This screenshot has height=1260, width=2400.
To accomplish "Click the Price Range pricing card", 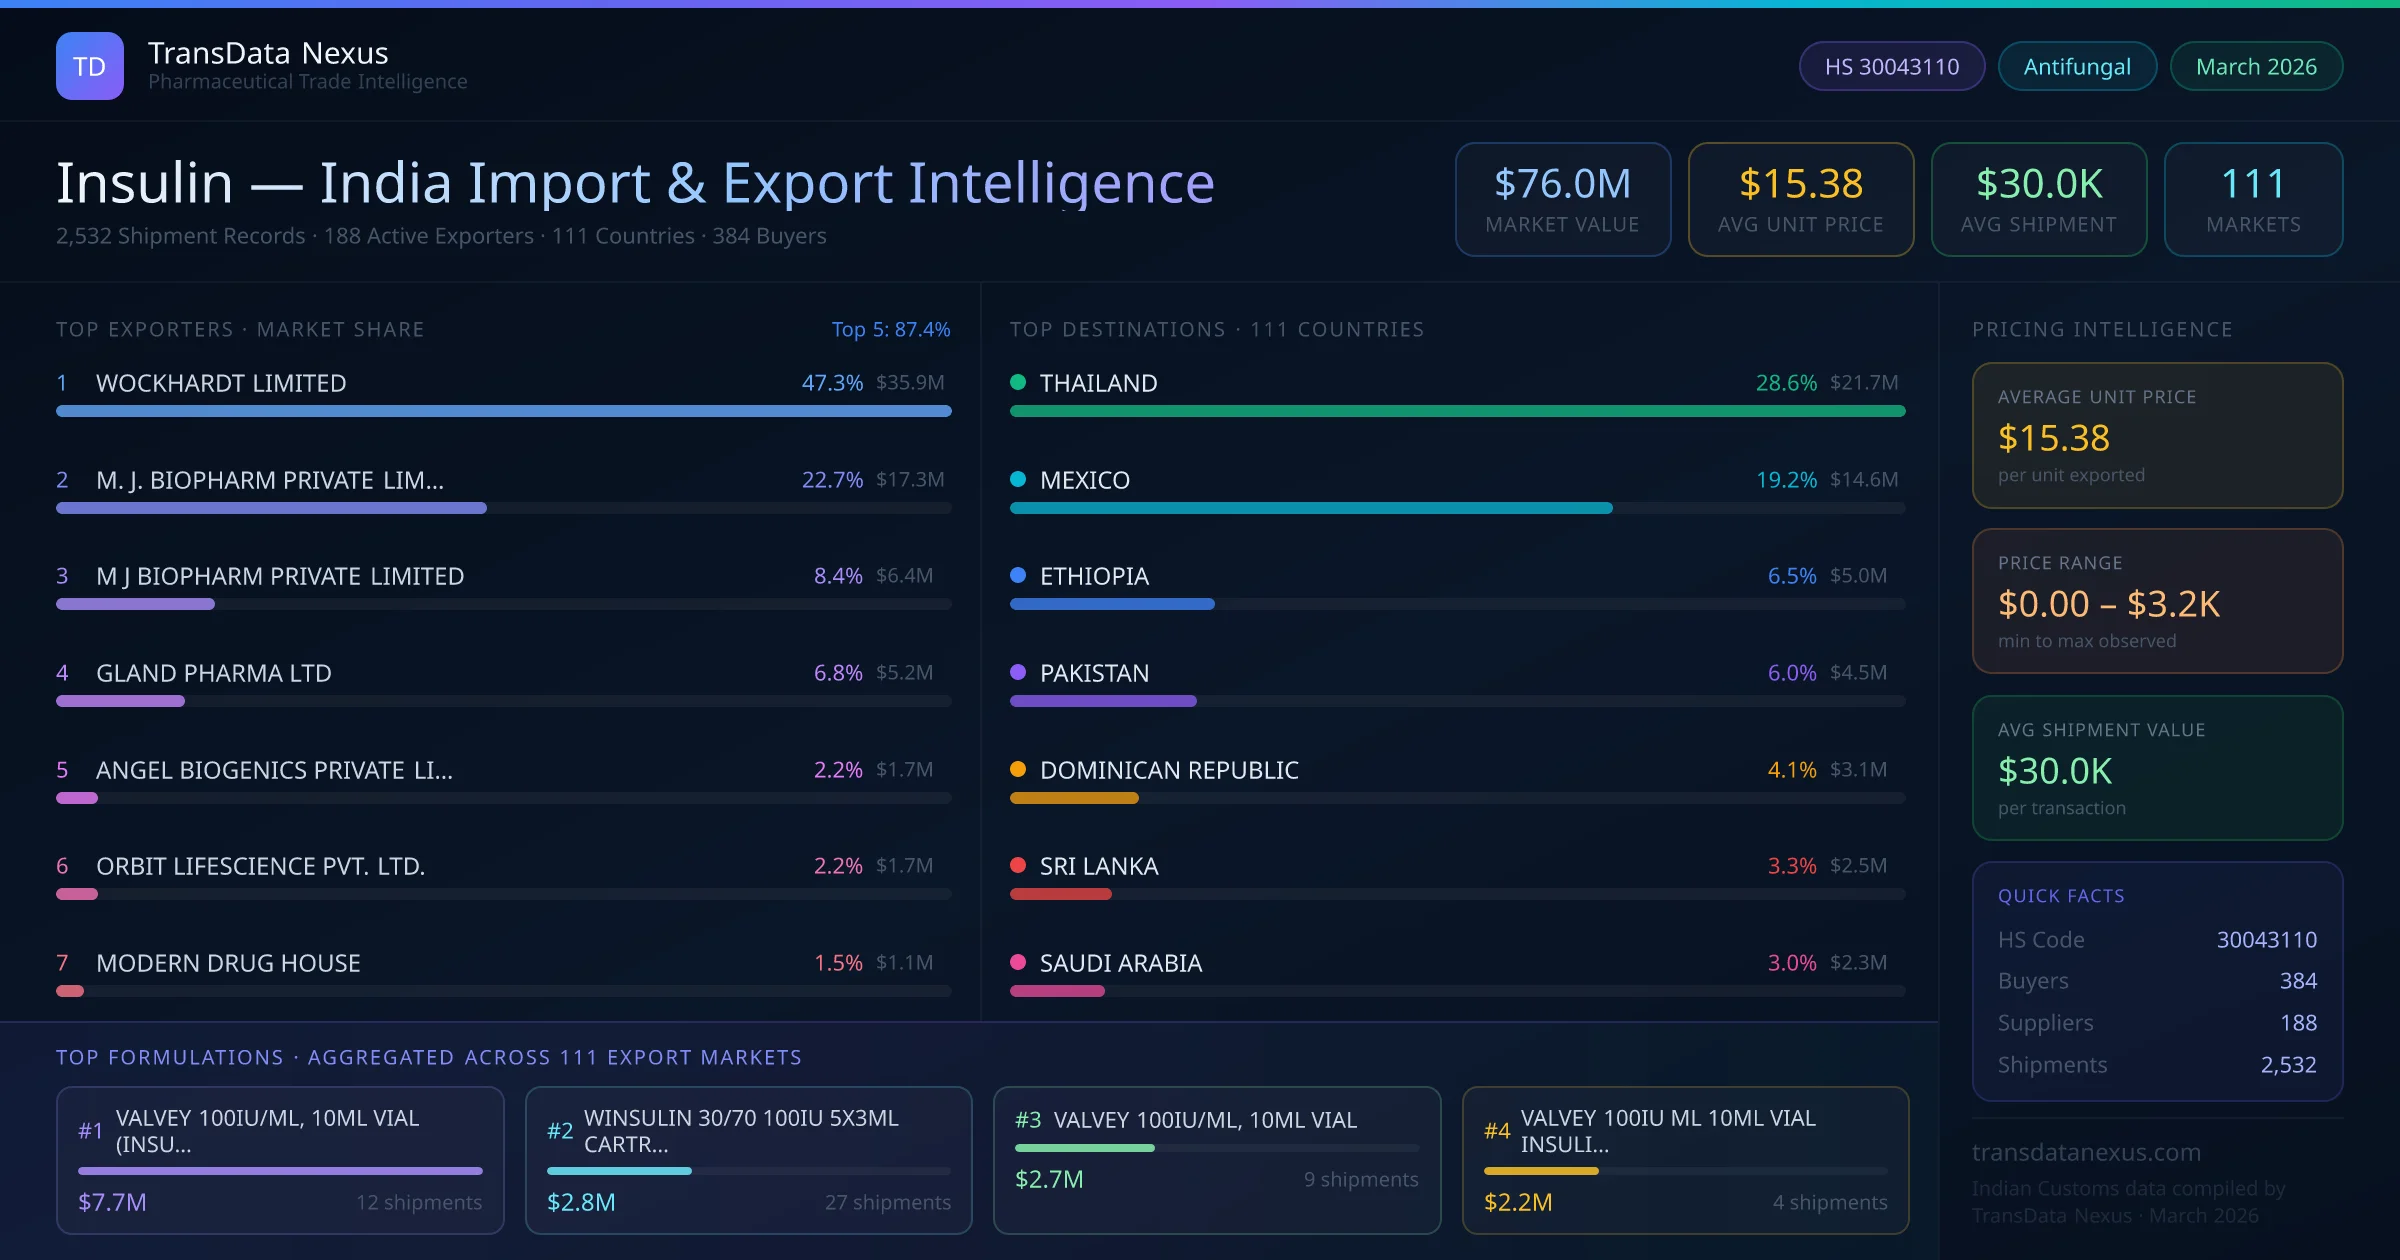I will coord(2156,601).
